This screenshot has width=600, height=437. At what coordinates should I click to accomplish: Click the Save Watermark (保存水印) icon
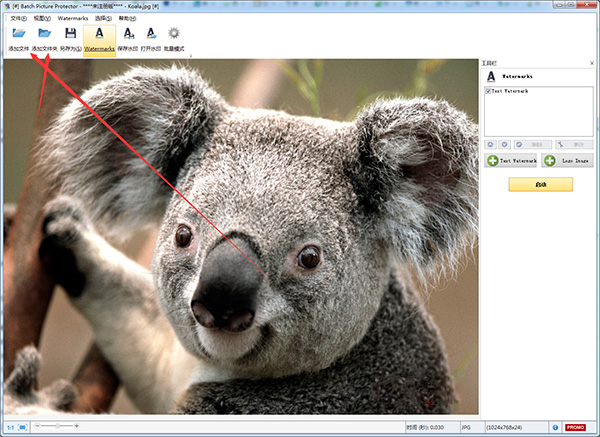click(x=128, y=35)
